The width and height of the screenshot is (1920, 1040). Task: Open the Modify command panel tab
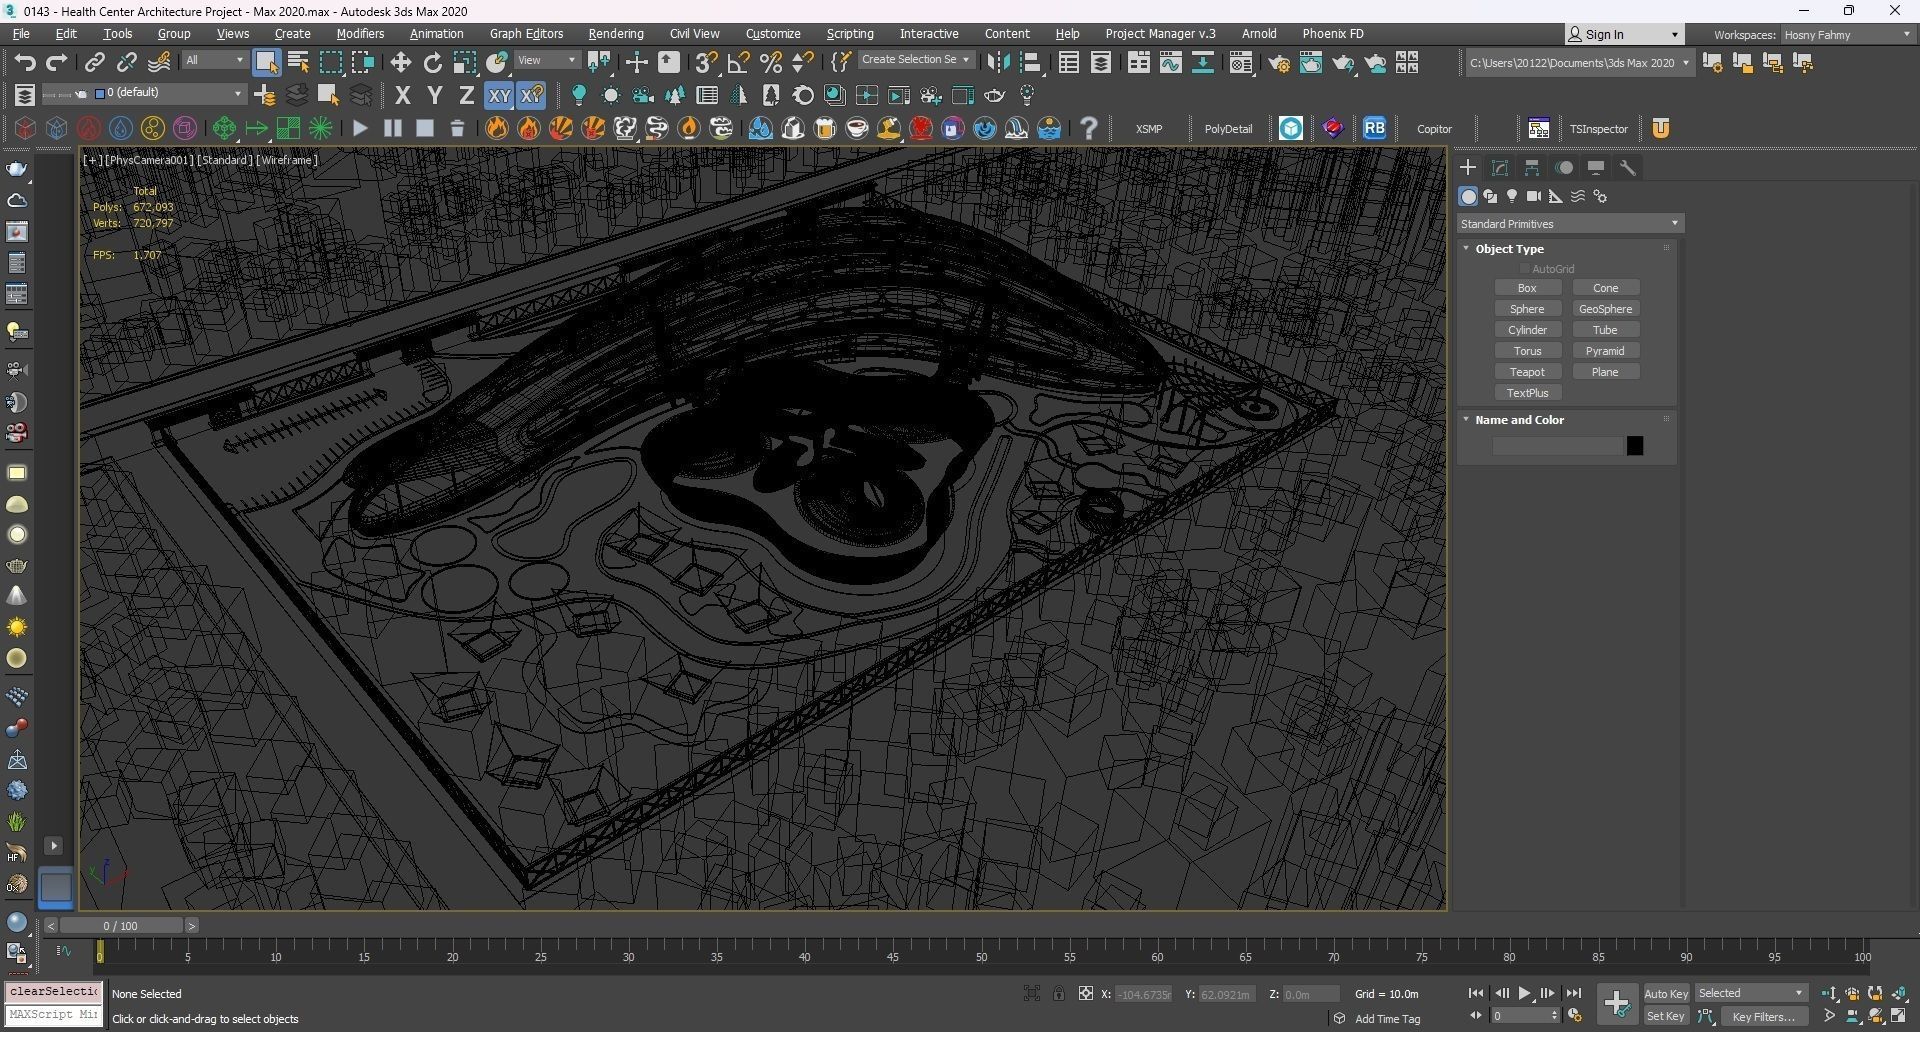point(1500,168)
